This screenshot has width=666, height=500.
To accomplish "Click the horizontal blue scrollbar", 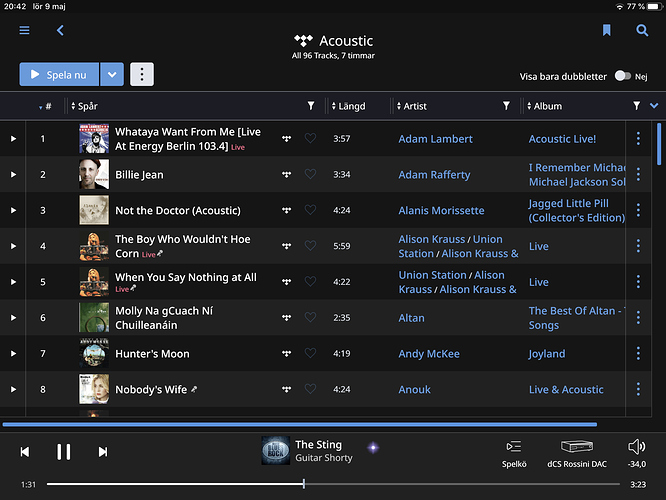I will point(299,424).
